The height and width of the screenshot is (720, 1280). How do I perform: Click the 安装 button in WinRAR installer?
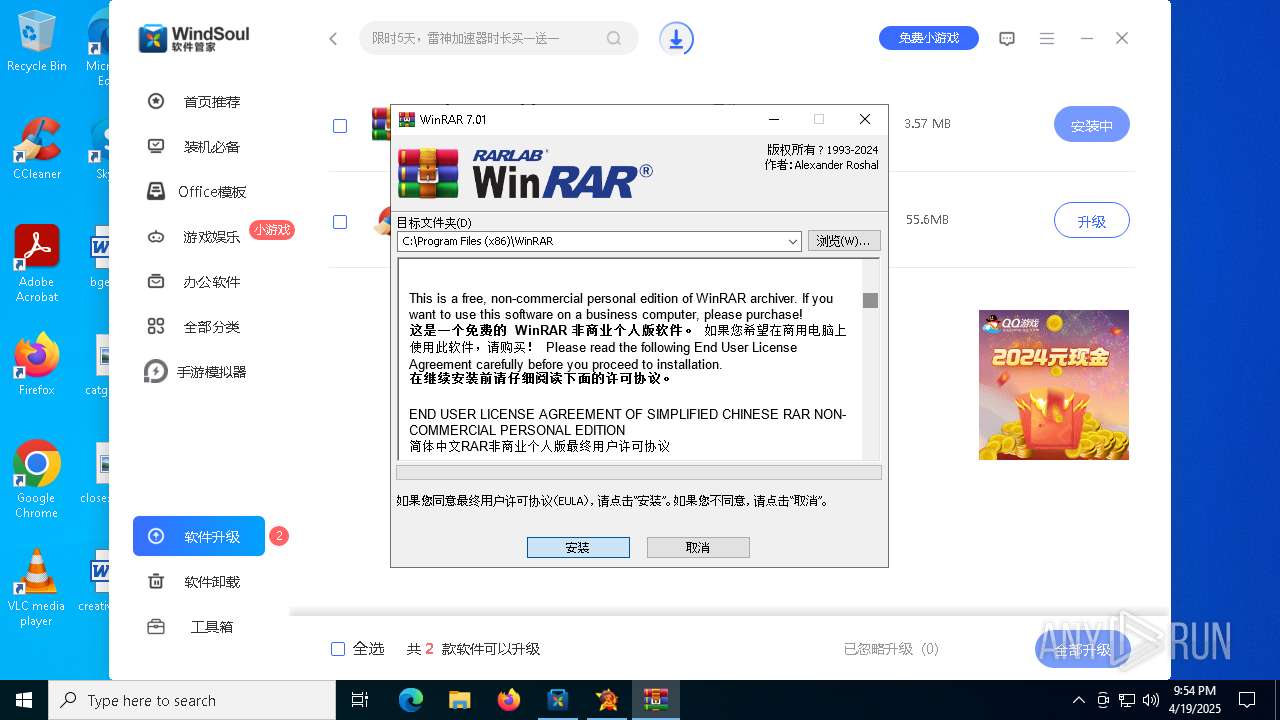(x=578, y=547)
